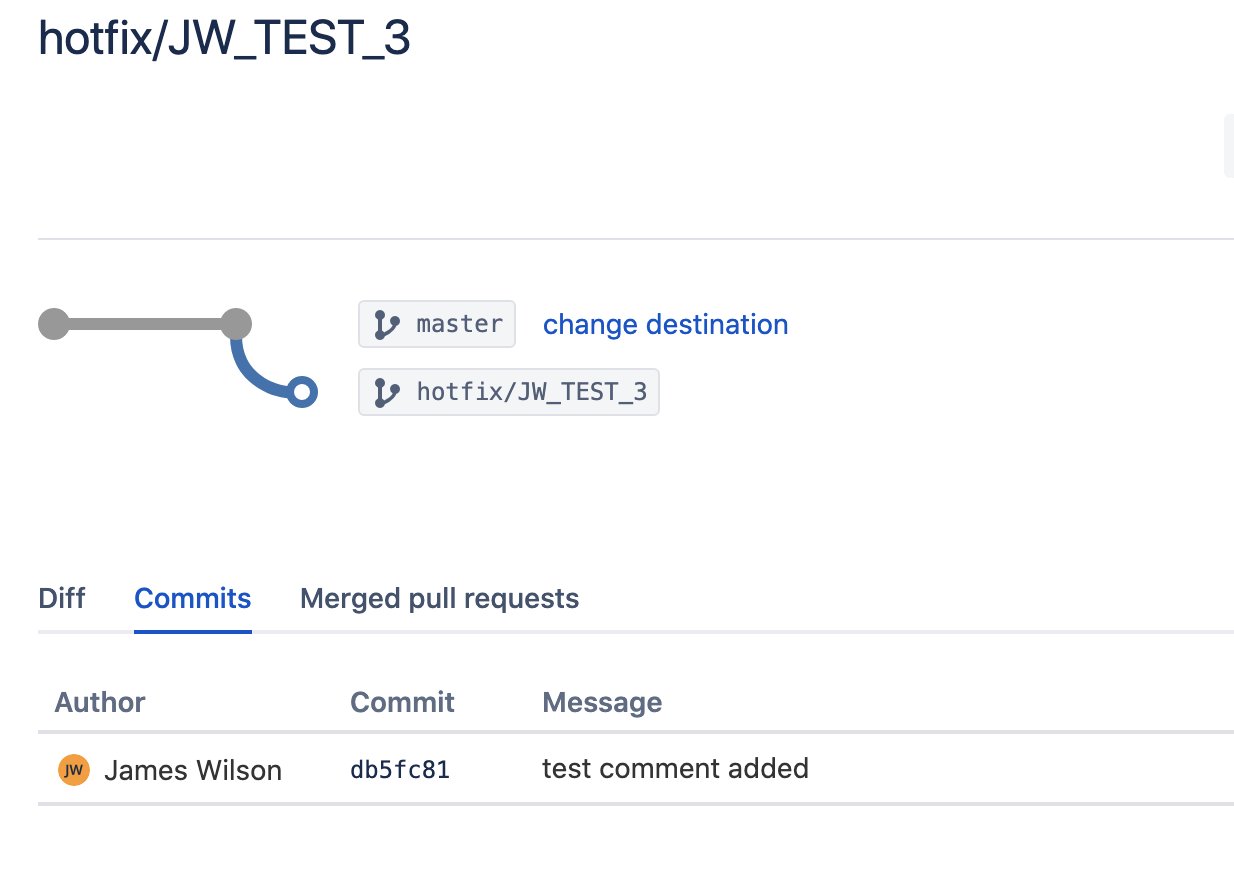
Task: Click the Commit column header
Action: click(x=402, y=702)
